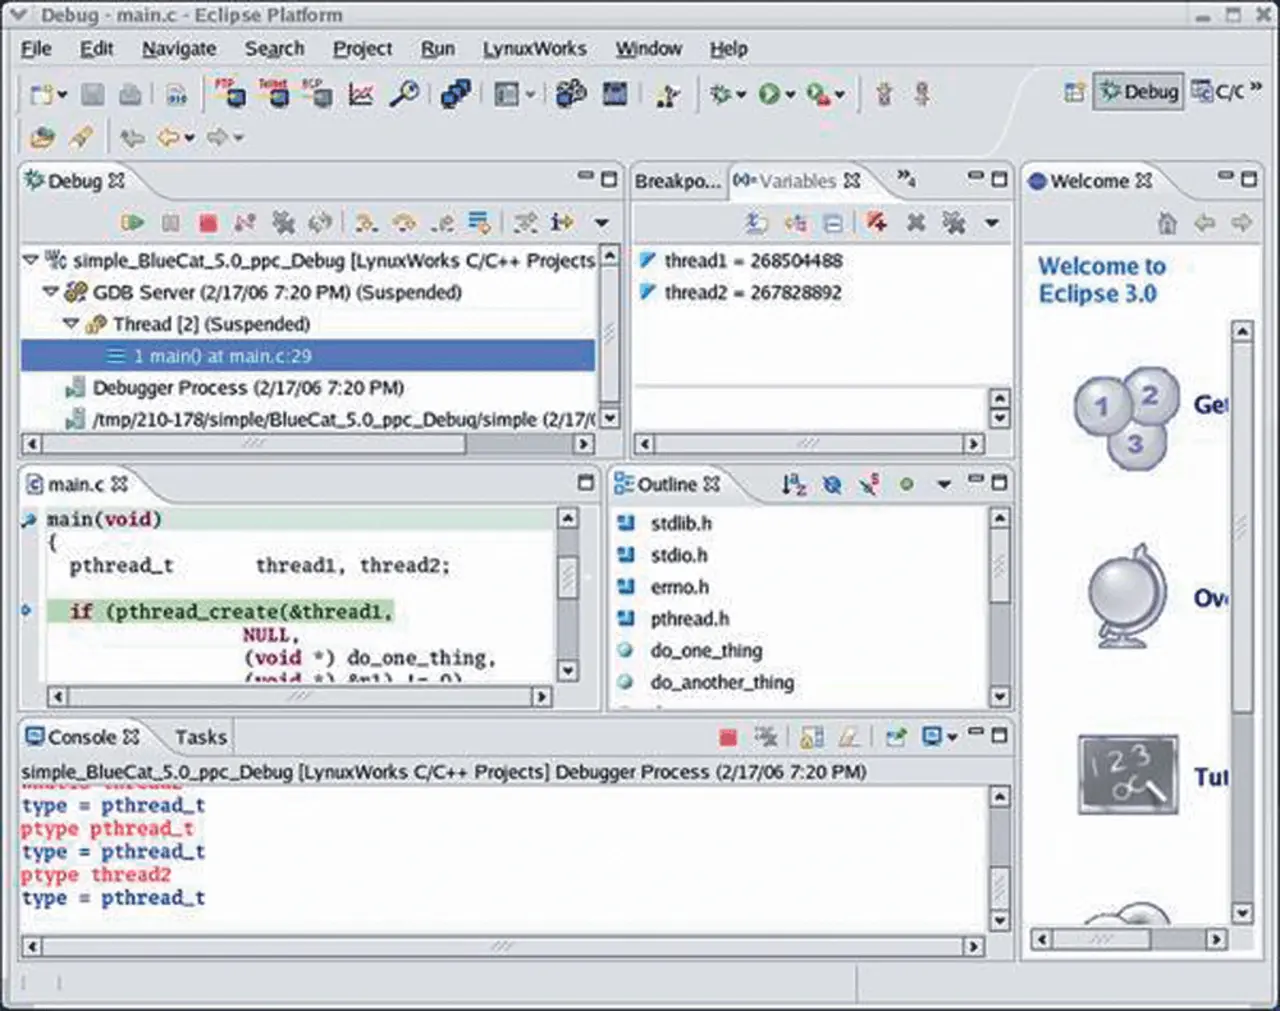Open the Debug view menu dropdown arrow
The width and height of the screenshot is (1280, 1011).
pos(602,222)
